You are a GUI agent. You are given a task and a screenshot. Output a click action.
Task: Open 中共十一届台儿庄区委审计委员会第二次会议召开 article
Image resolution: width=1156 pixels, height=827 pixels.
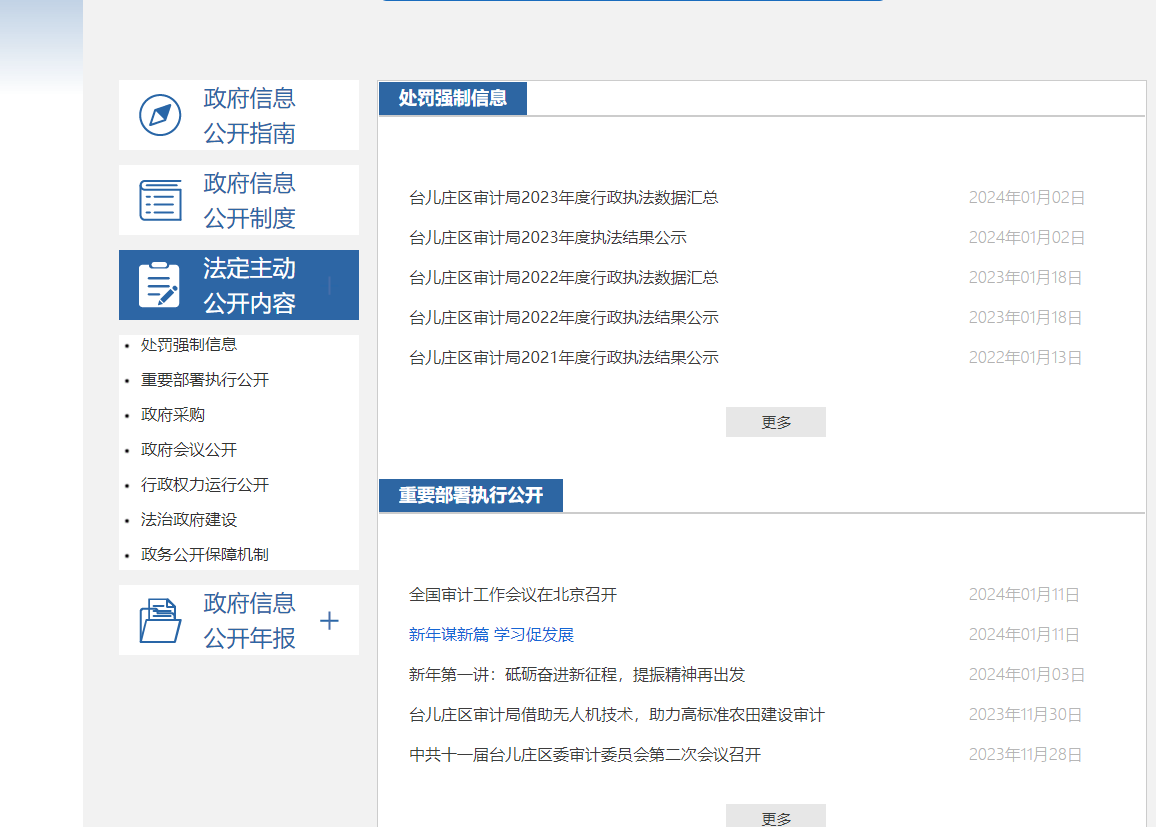[585, 755]
